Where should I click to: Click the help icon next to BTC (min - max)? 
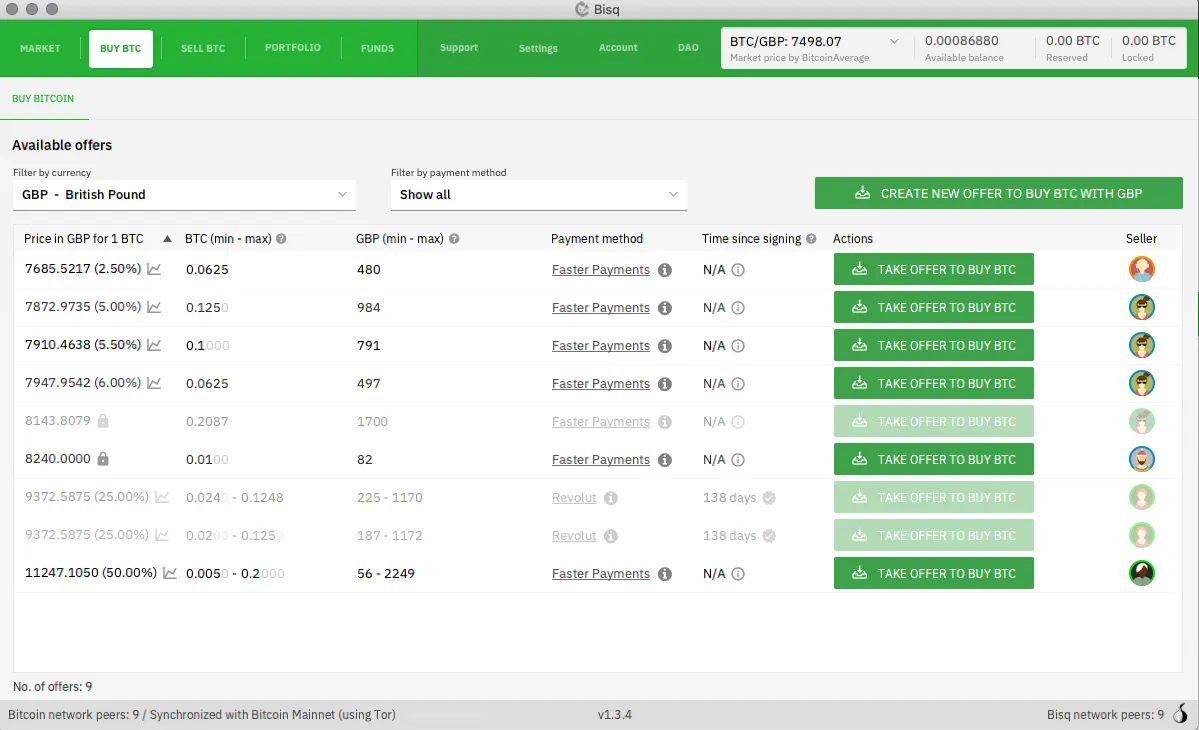[281, 239]
